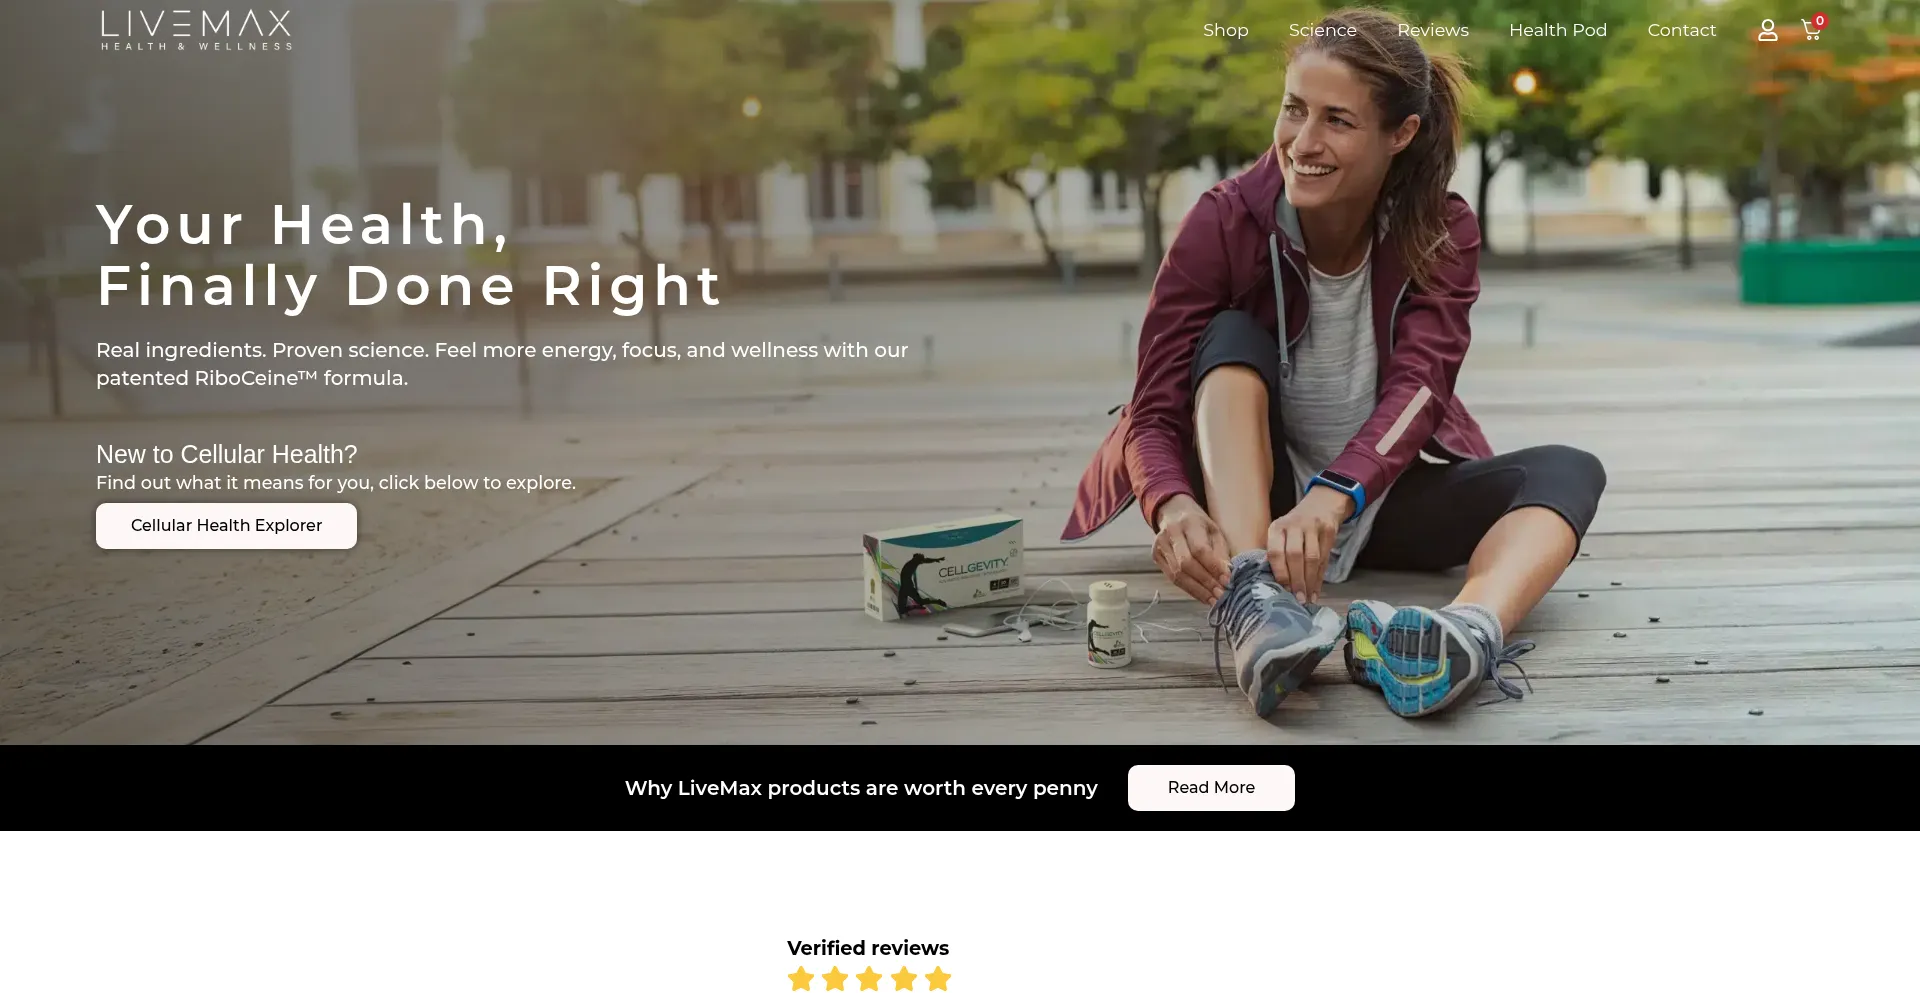Viewport: 1920px width, 993px height.
Task: Open the Reviews navigation link
Action: 1433,30
